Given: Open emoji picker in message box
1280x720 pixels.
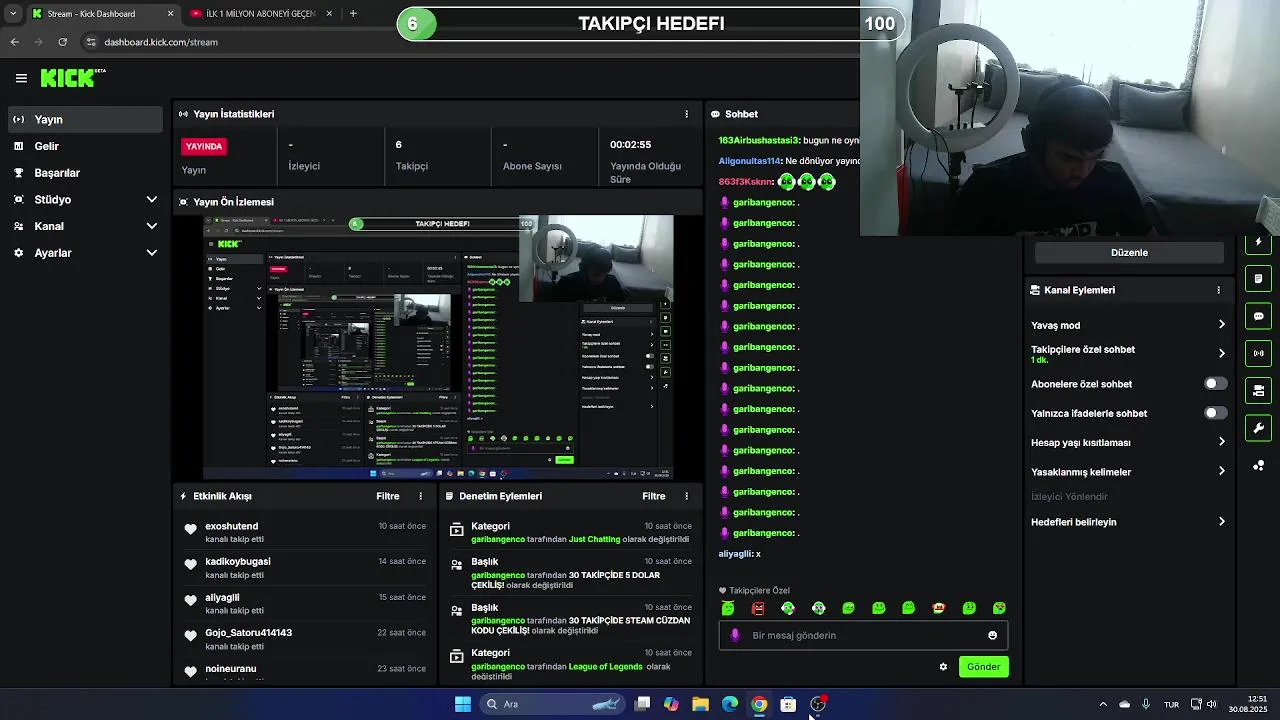Looking at the screenshot, I should coord(992,635).
